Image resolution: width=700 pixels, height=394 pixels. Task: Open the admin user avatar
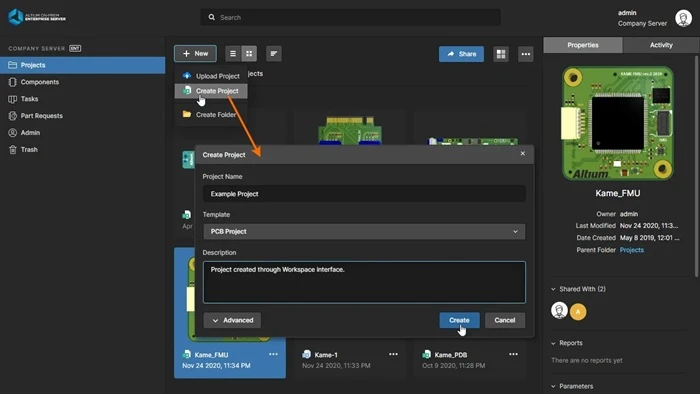point(683,18)
